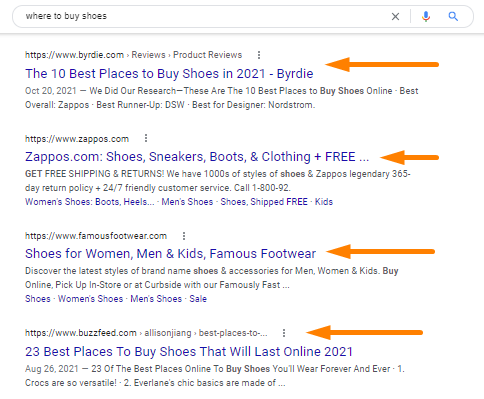The image size is (484, 399).
Task: Follow the Famous Footwear 'Sale' sitelink
Action: point(198,299)
